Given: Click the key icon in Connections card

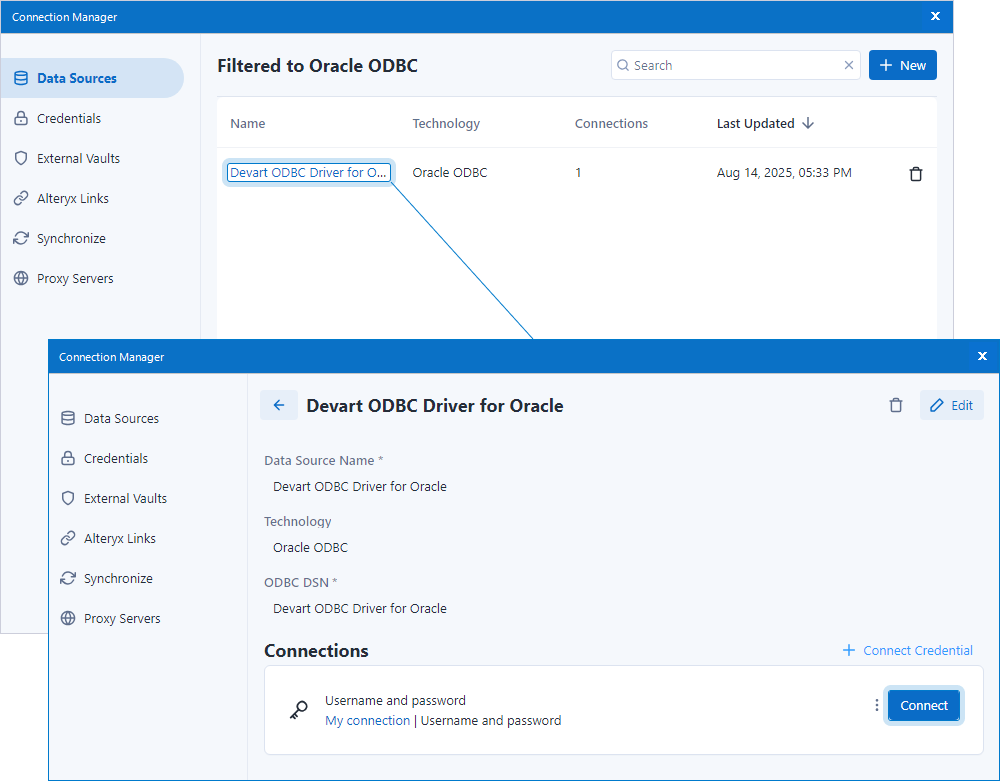Looking at the screenshot, I should tap(298, 711).
